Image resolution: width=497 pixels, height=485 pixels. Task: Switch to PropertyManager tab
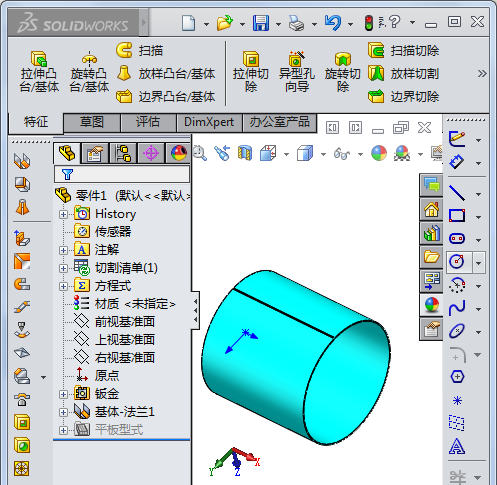pyautogui.click(x=95, y=153)
